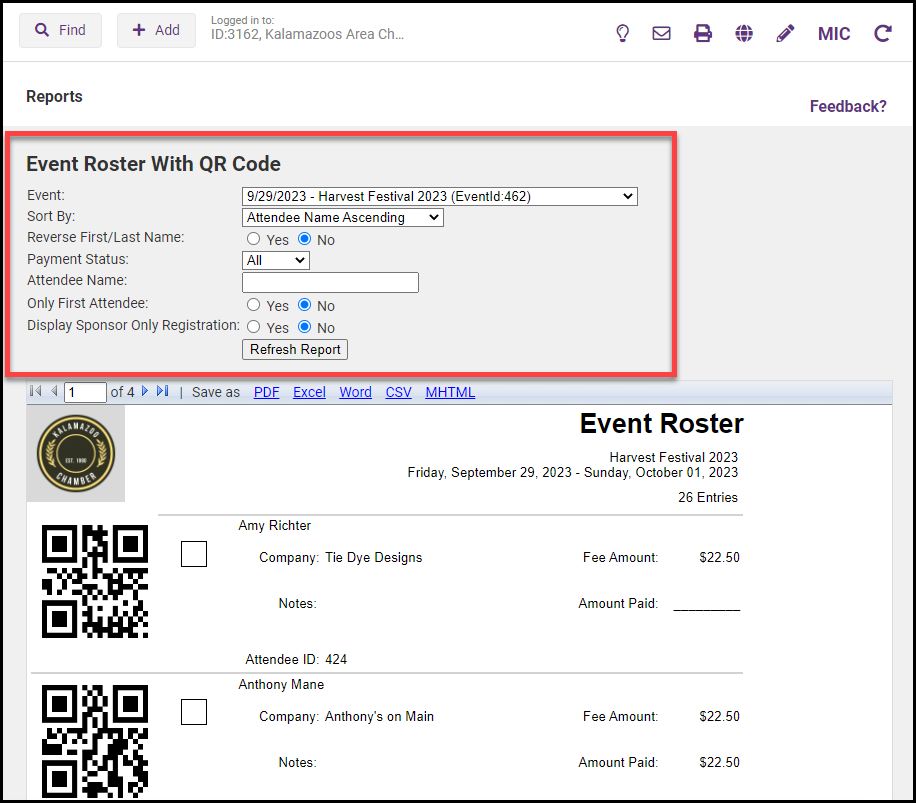This screenshot has width=916, height=803.
Task: Open the Payment Status dropdown
Action: coord(276,260)
